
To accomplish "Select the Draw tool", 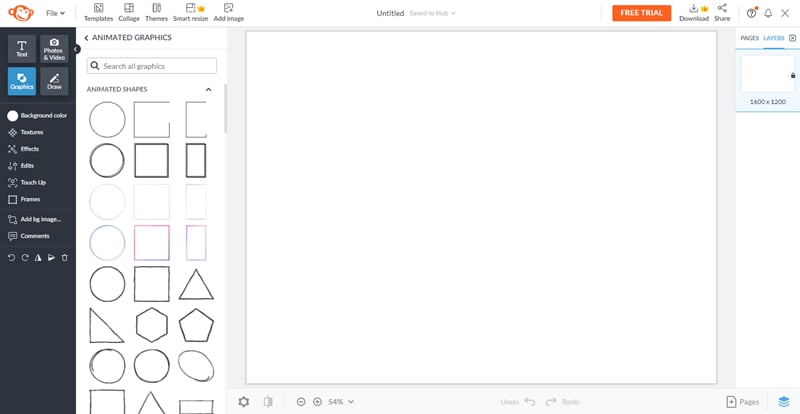I will [x=54, y=81].
